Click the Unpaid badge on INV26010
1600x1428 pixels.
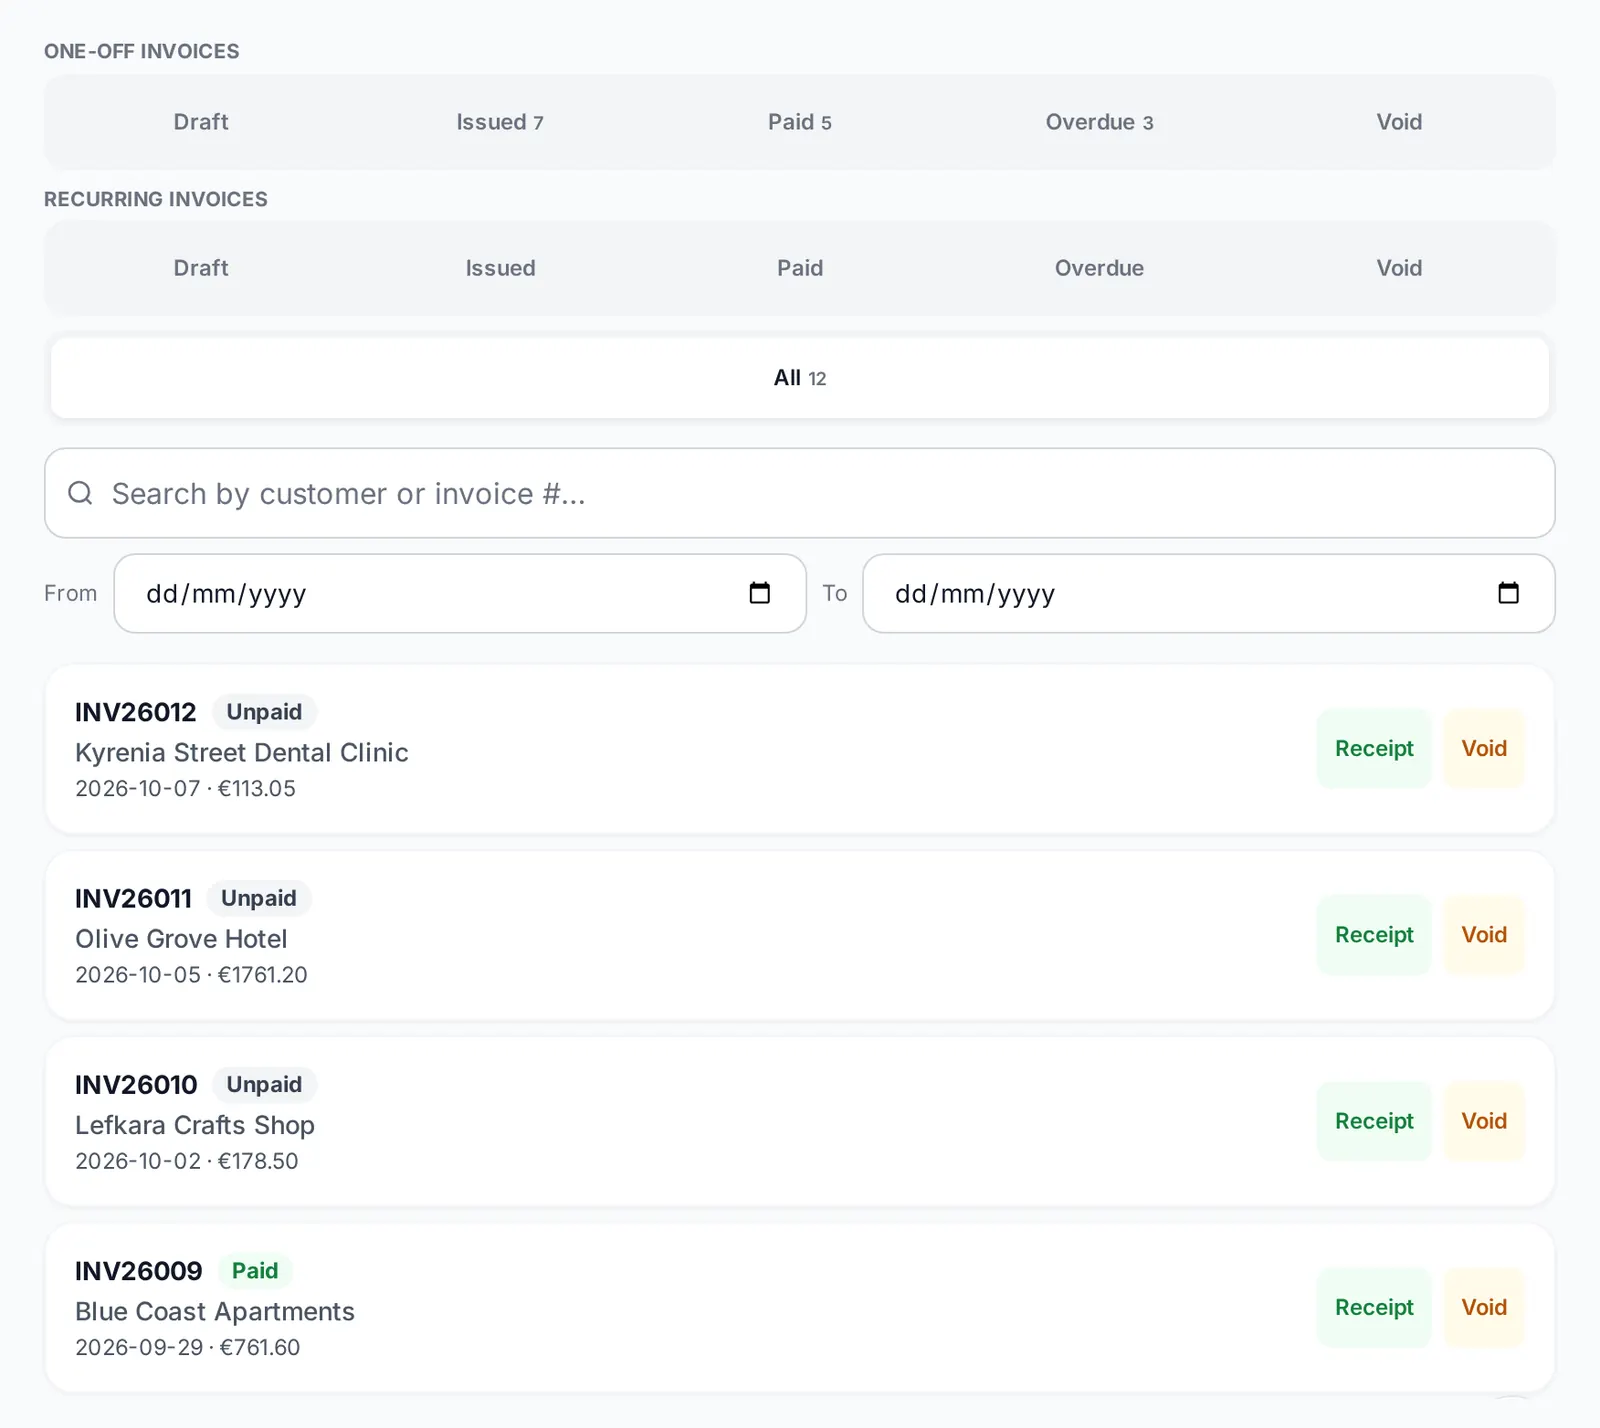[x=264, y=1084]
